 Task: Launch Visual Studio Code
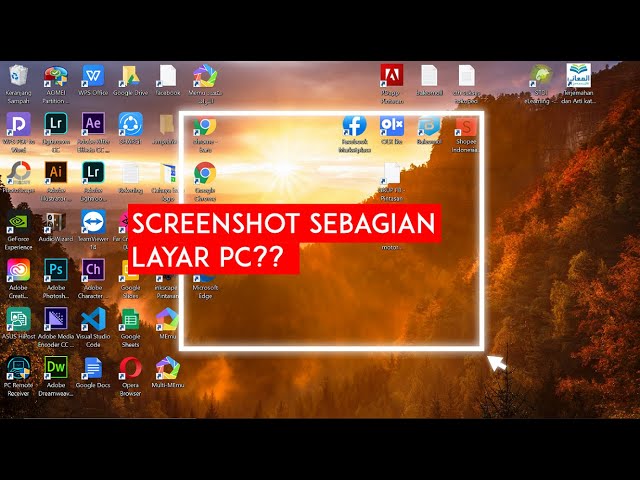[x=93, y=319]
